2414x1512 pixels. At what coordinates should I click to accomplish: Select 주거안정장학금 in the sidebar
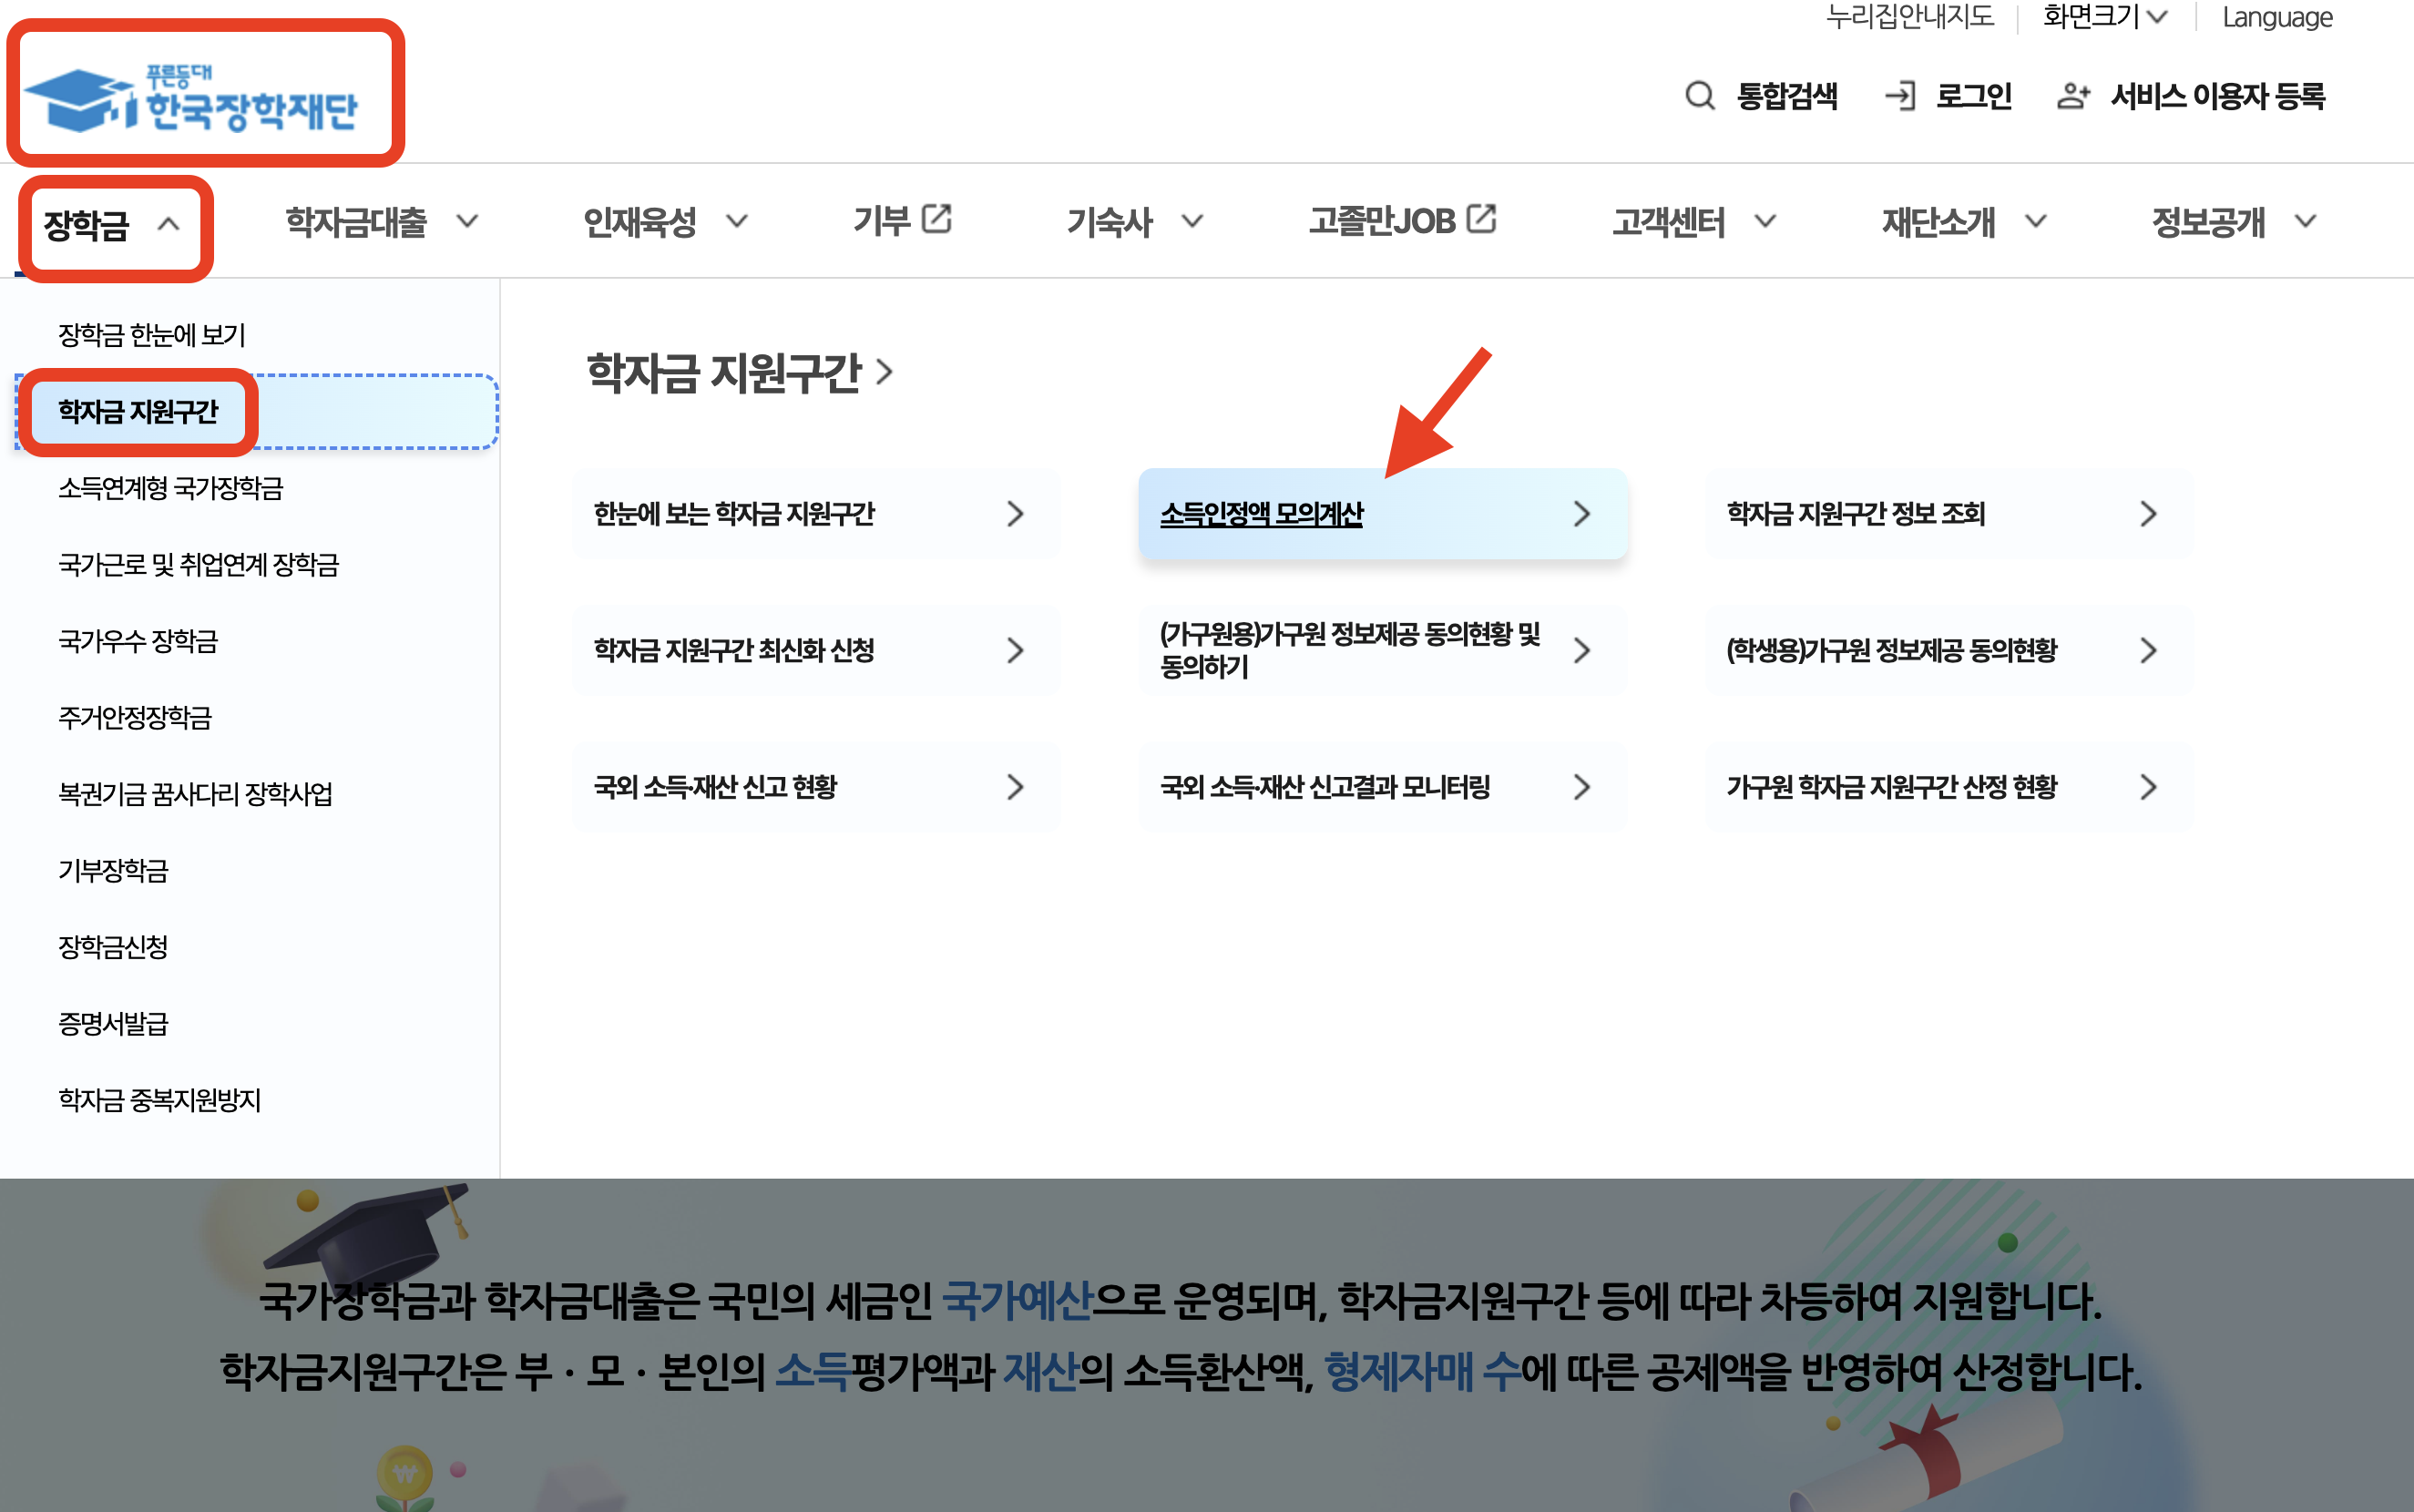click(x=135, y=718)
